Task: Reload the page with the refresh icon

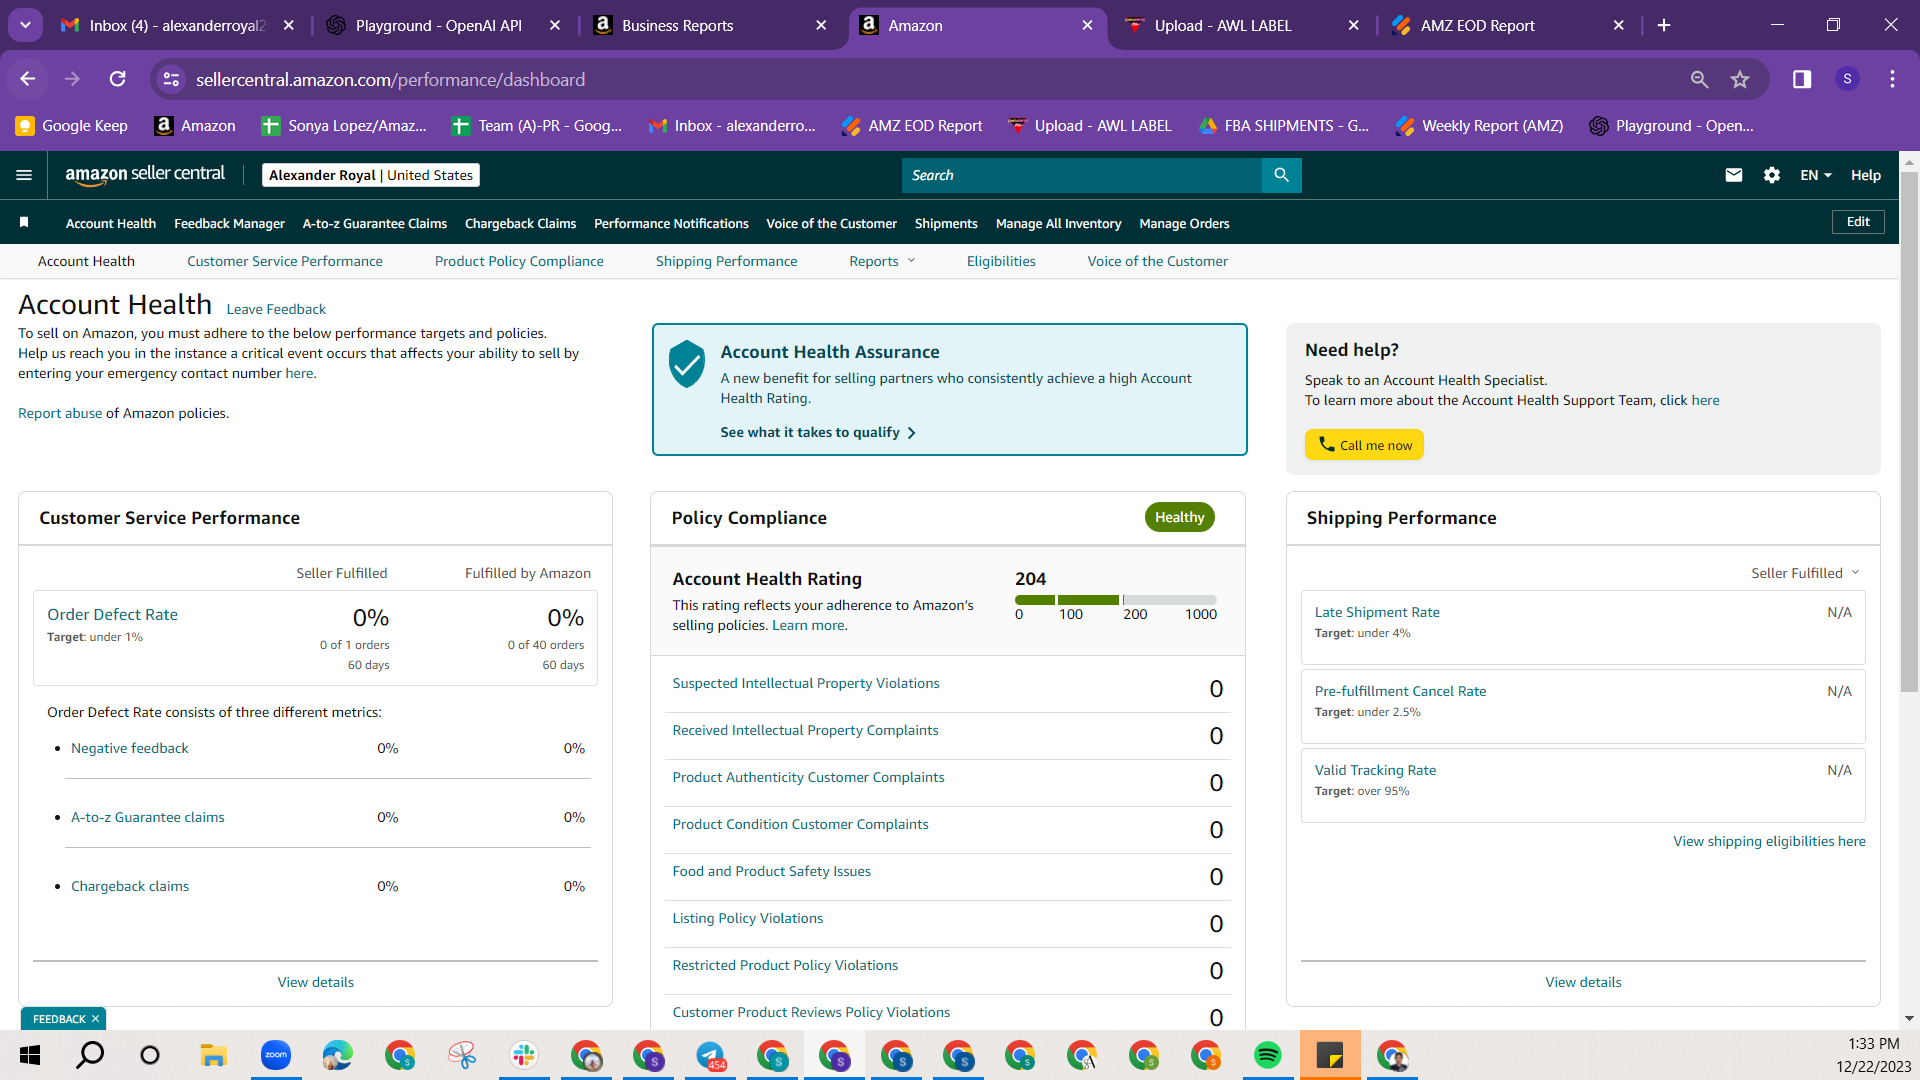Action: pyautogui.click(x=118, y=79)
